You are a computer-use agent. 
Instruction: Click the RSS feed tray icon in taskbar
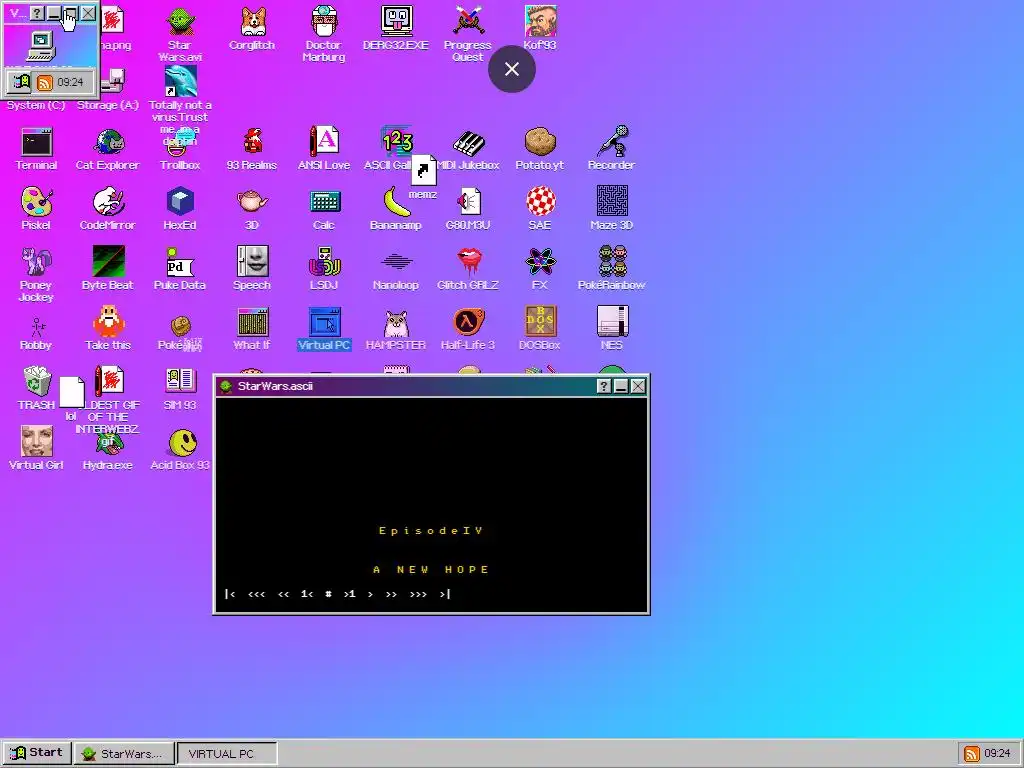coord(971,754)
